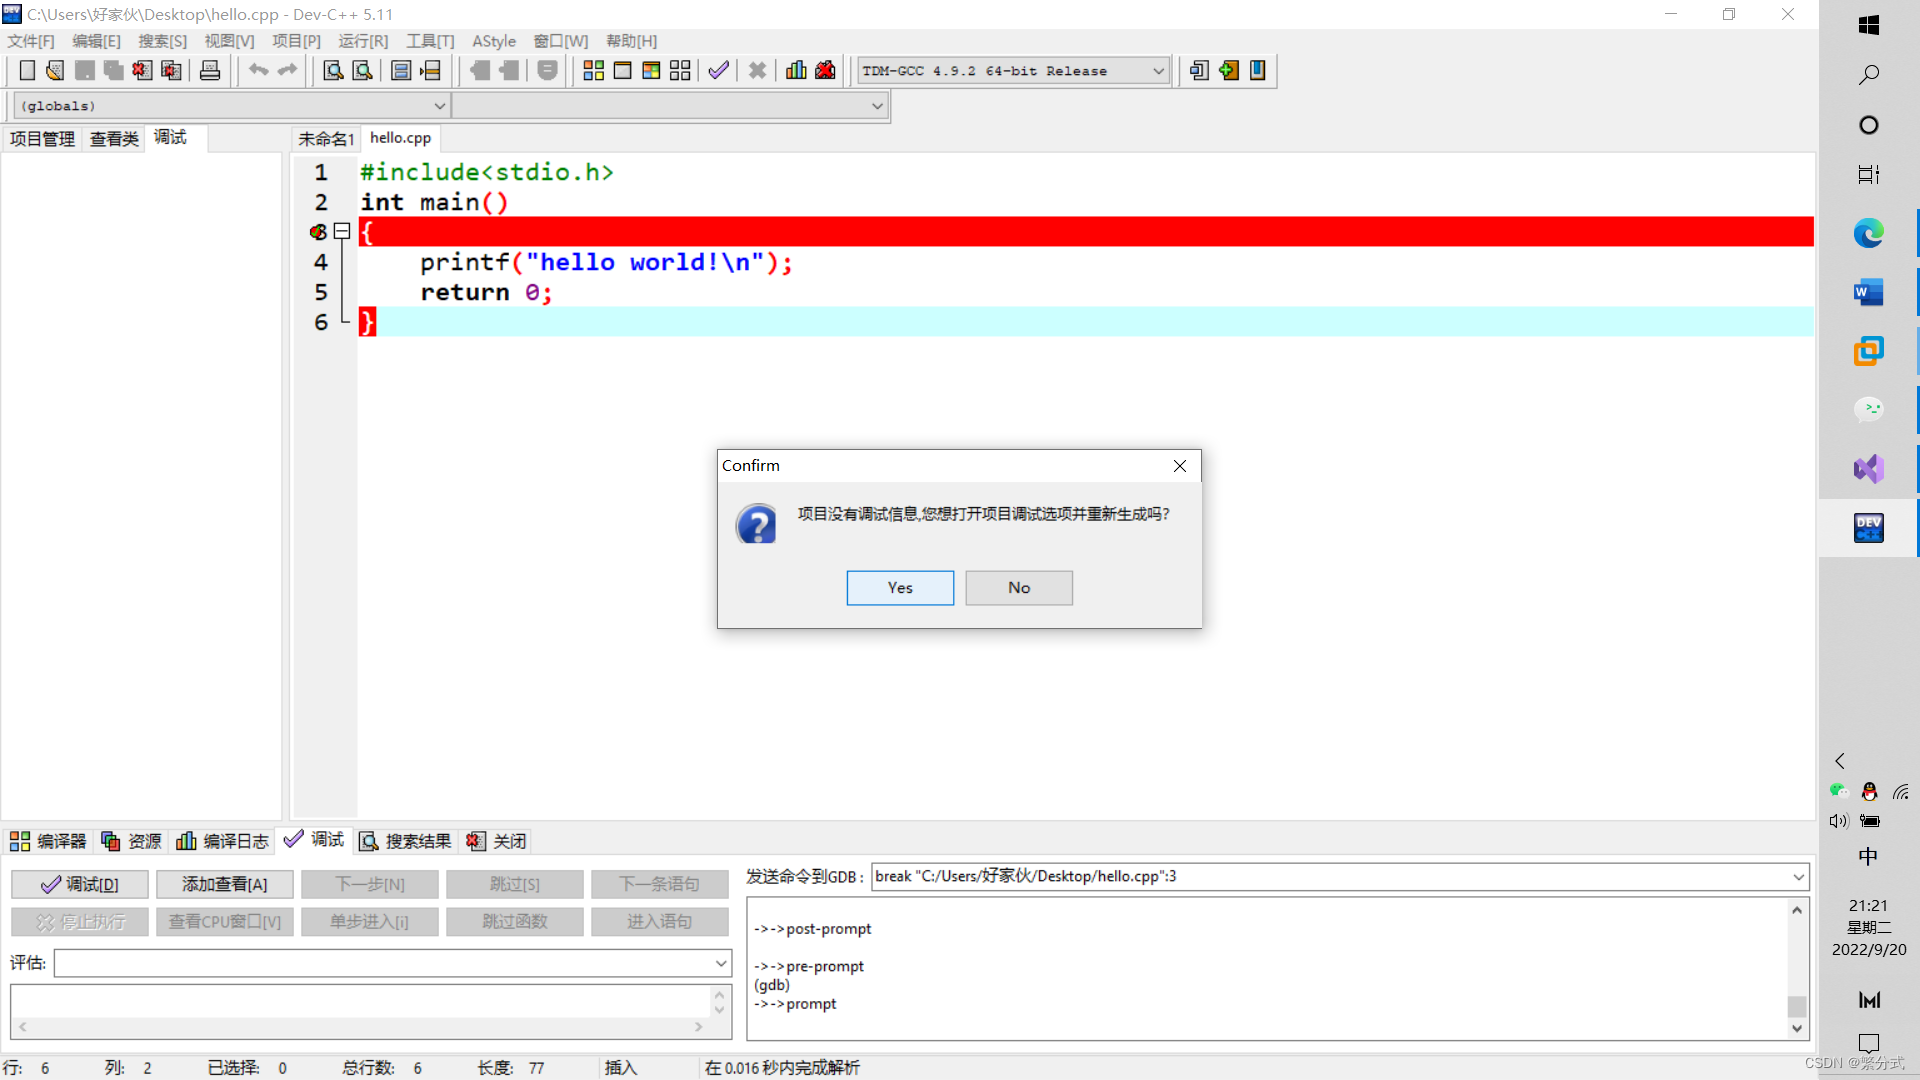Toggle the breakpoint marker on line 3
This screenshot has width=1920, height=1080.
tap(318, 232)
